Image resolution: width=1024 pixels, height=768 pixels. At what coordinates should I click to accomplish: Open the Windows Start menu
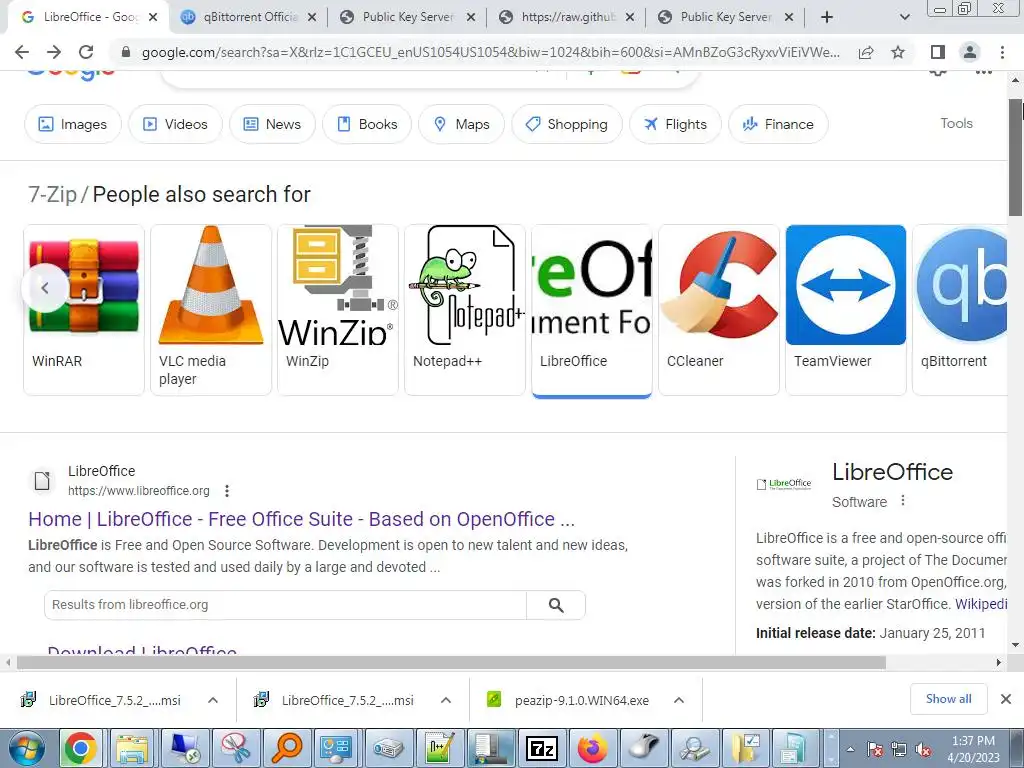tap(27, 748)
